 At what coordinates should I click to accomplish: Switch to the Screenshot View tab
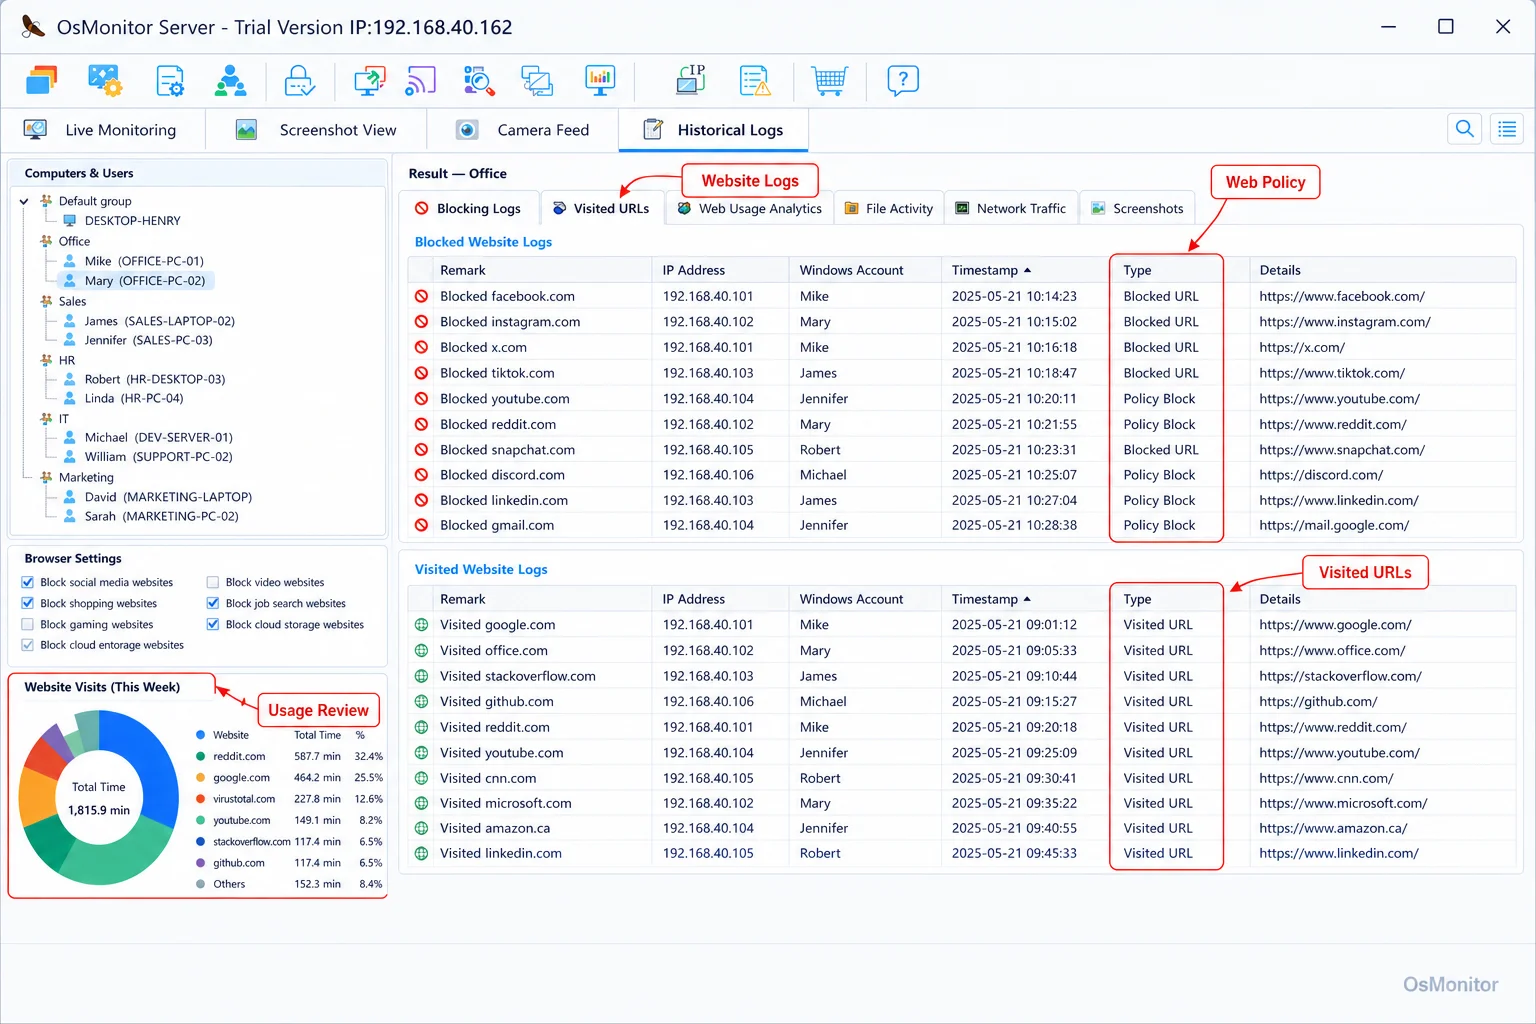point(317,130)
